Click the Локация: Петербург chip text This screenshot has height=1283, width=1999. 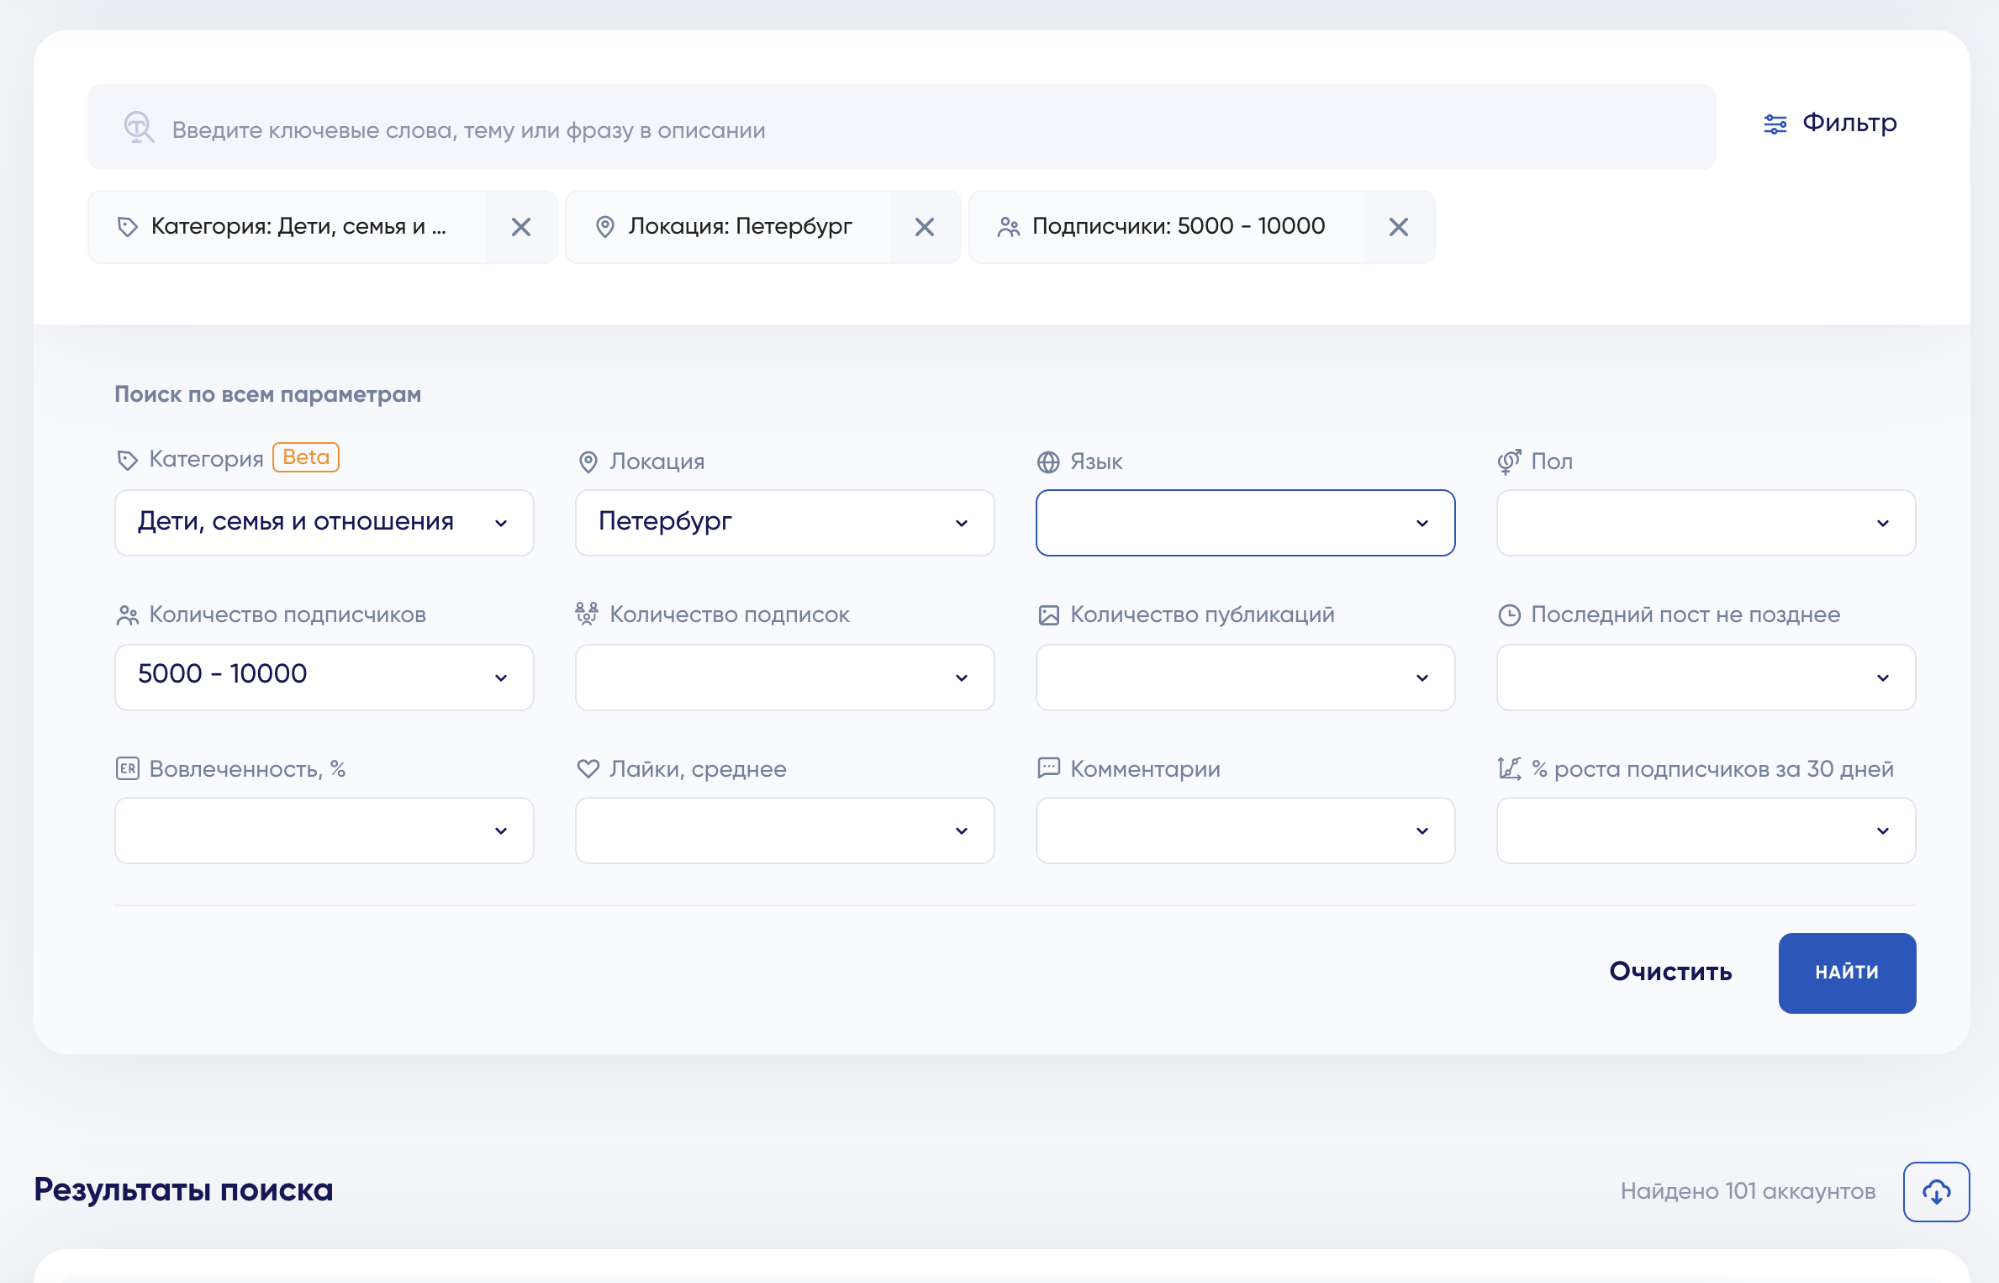tap(741, 226)
